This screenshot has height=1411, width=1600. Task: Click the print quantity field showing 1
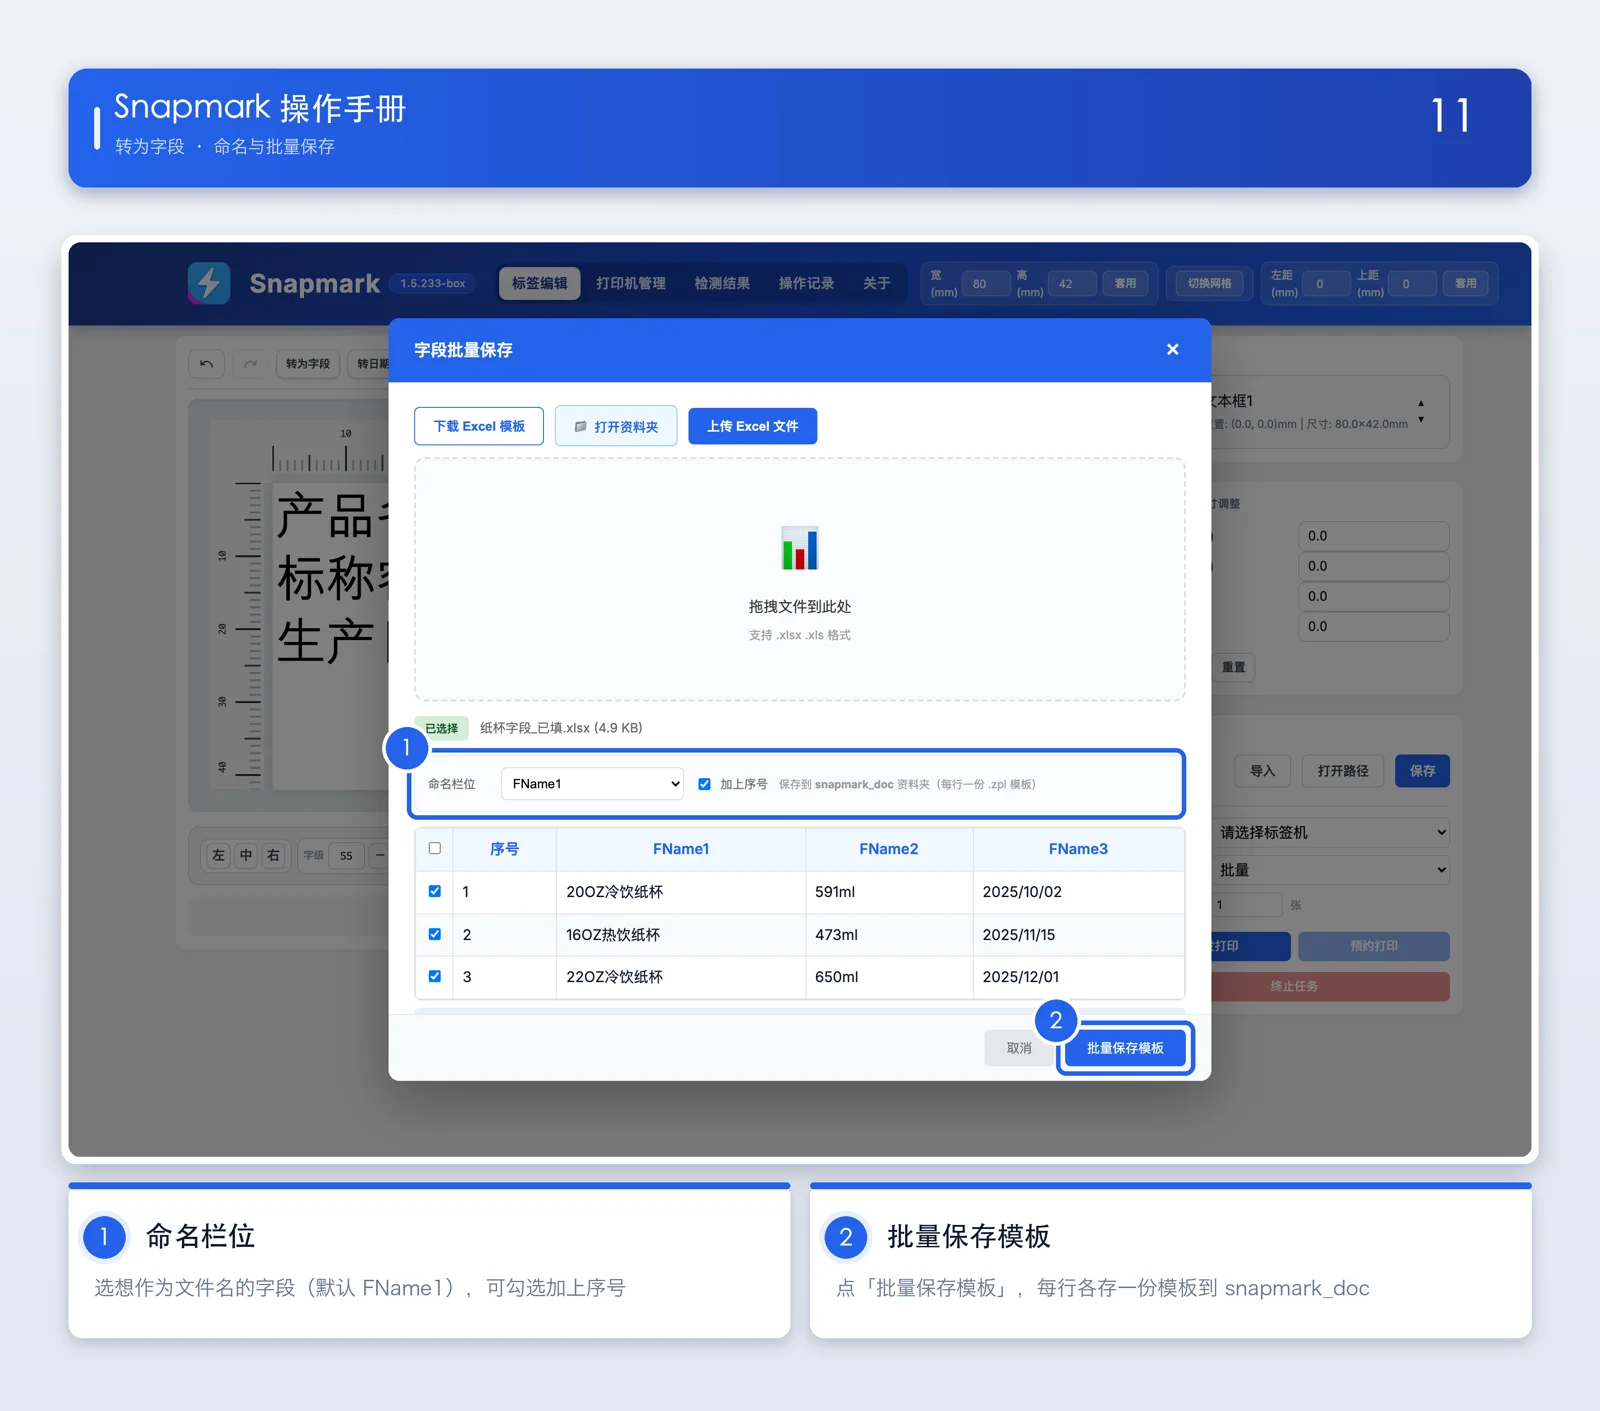pyautogui.click(x=1247, y=905)
